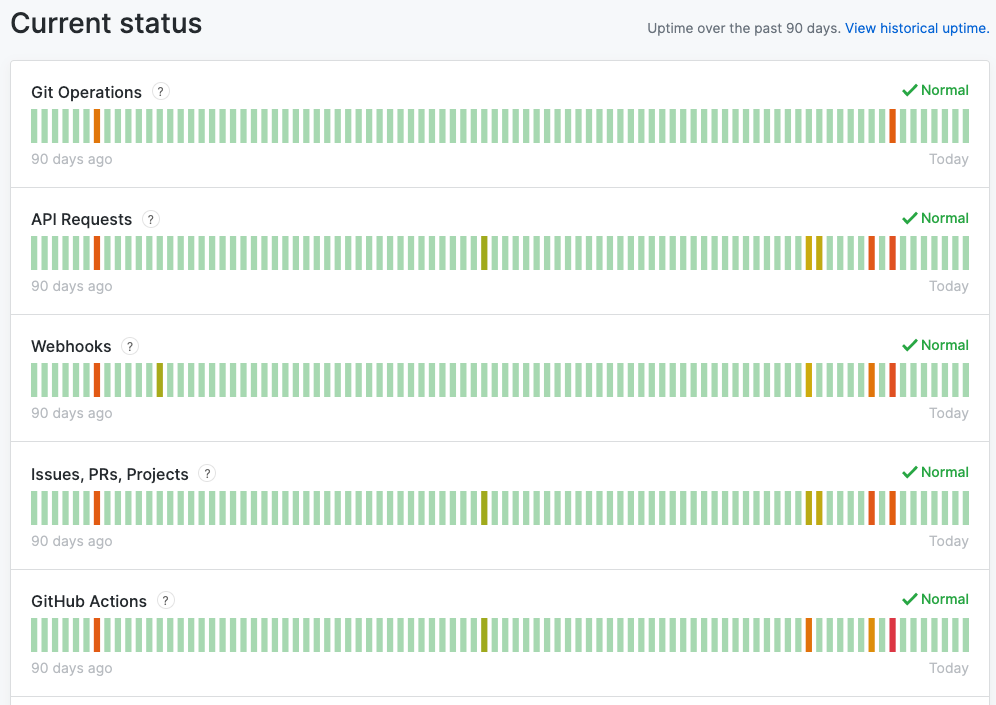Viewport: 996px width, 705px height.
Task: Click the orange bar in Issues, PRs, Projects timeline
Action: click(871, 508)
